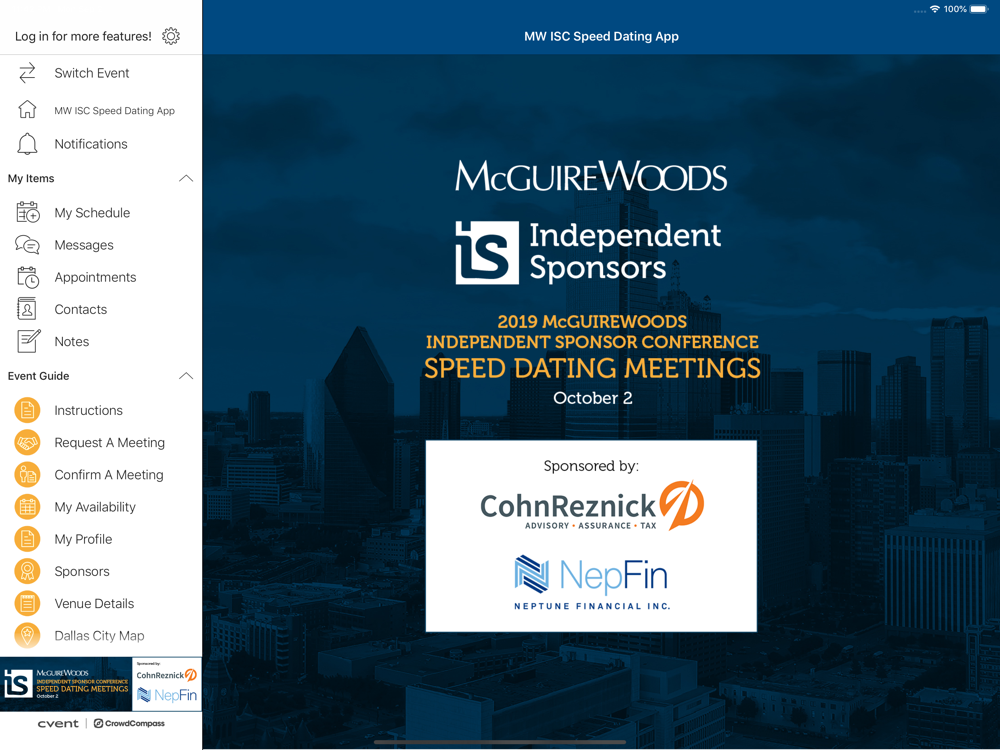Click the header title 'MW ISC Speed Dating App'
Viewport: 1000px width, 750px height.
pos(601,36)
